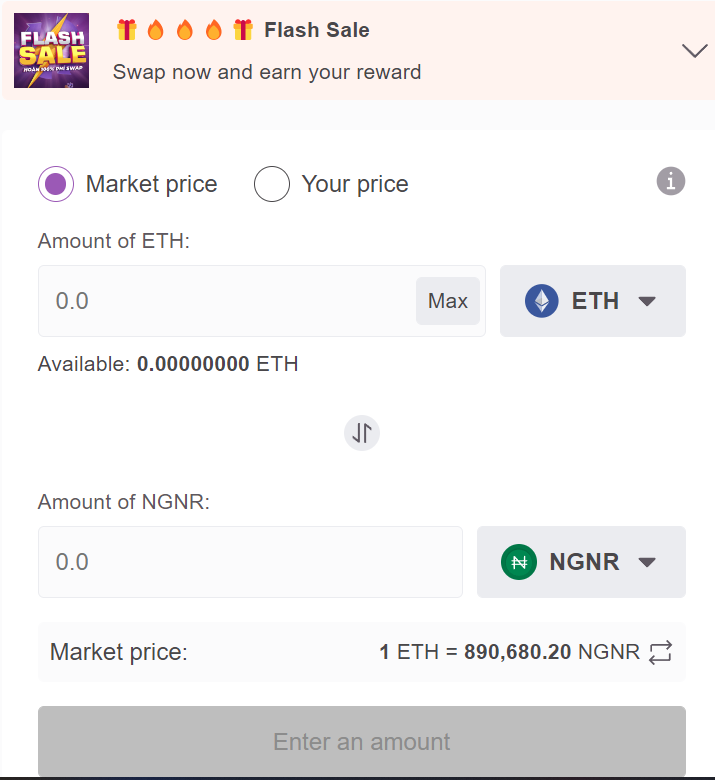The width and height of the screenshot is (715, 780).
Task: Select the Your price radio option
Action: tap(272, 184)
